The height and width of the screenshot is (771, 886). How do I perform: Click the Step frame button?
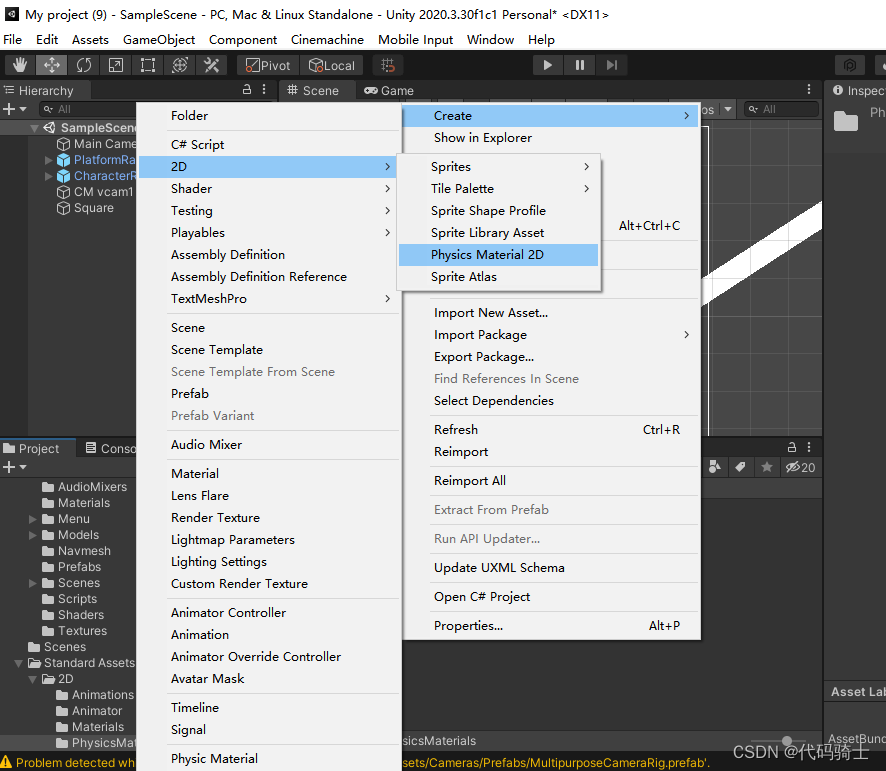pos(612,65)
